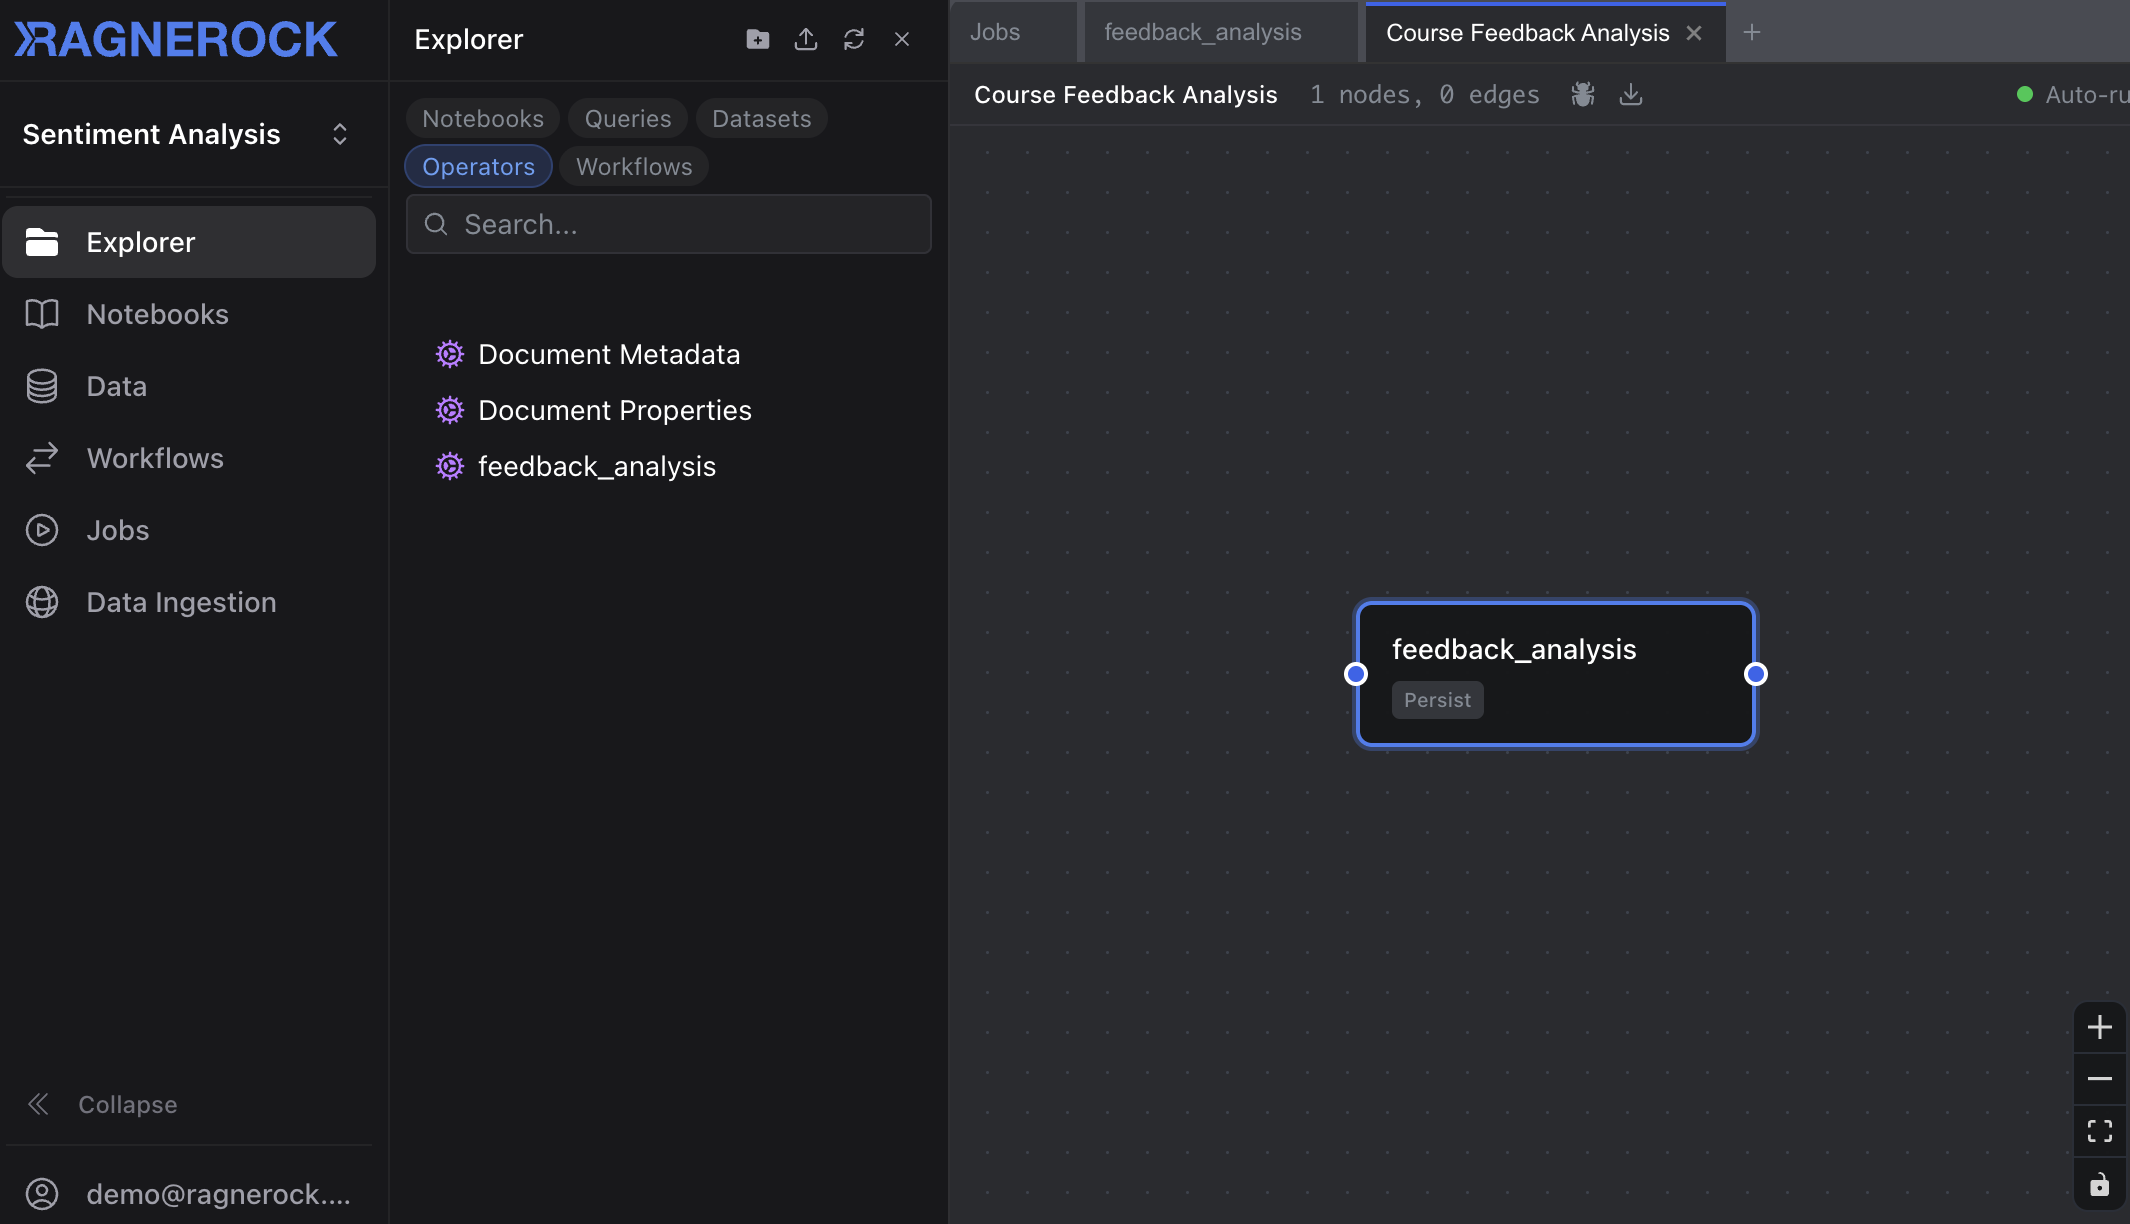Click the node's right output port
Viewport: 2130px width, 1224px height.
click(x=1756, y=674)
